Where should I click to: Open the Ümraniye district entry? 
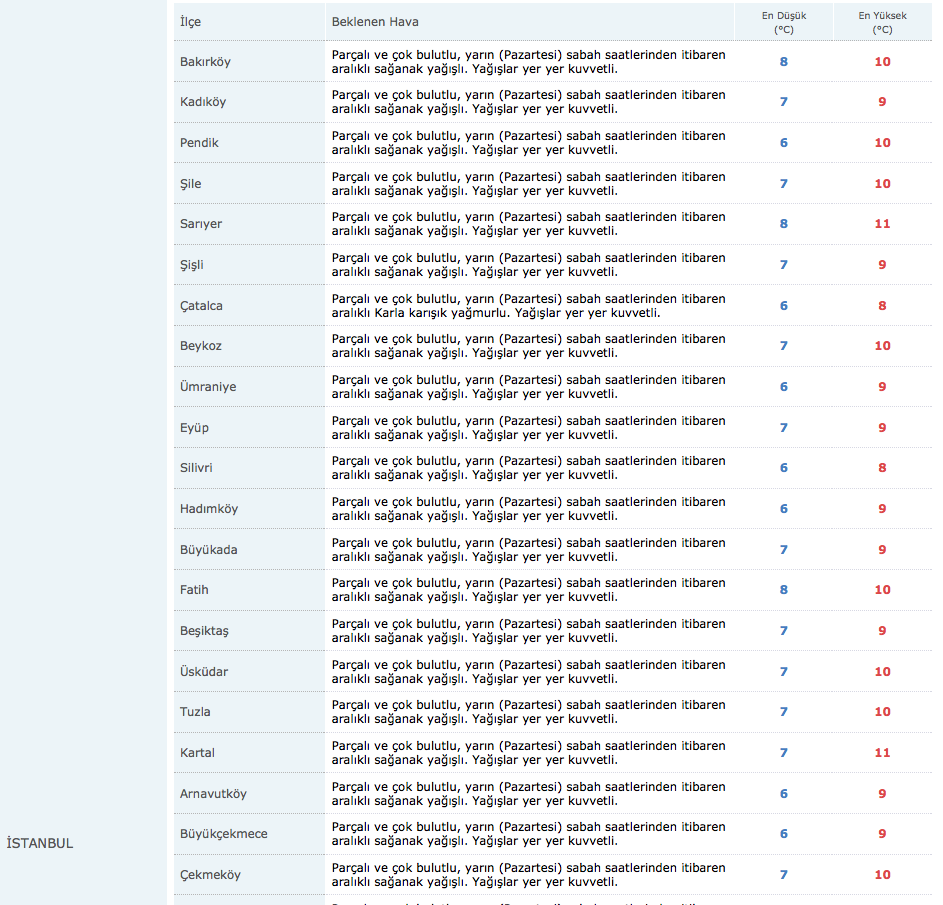[x=208, y=387]
